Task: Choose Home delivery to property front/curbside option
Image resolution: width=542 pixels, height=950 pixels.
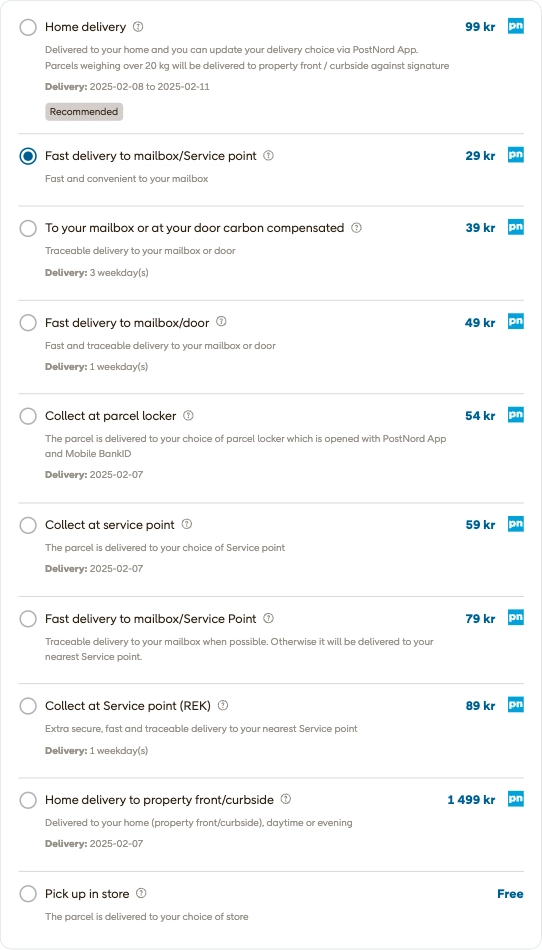Action: point(28,800)
